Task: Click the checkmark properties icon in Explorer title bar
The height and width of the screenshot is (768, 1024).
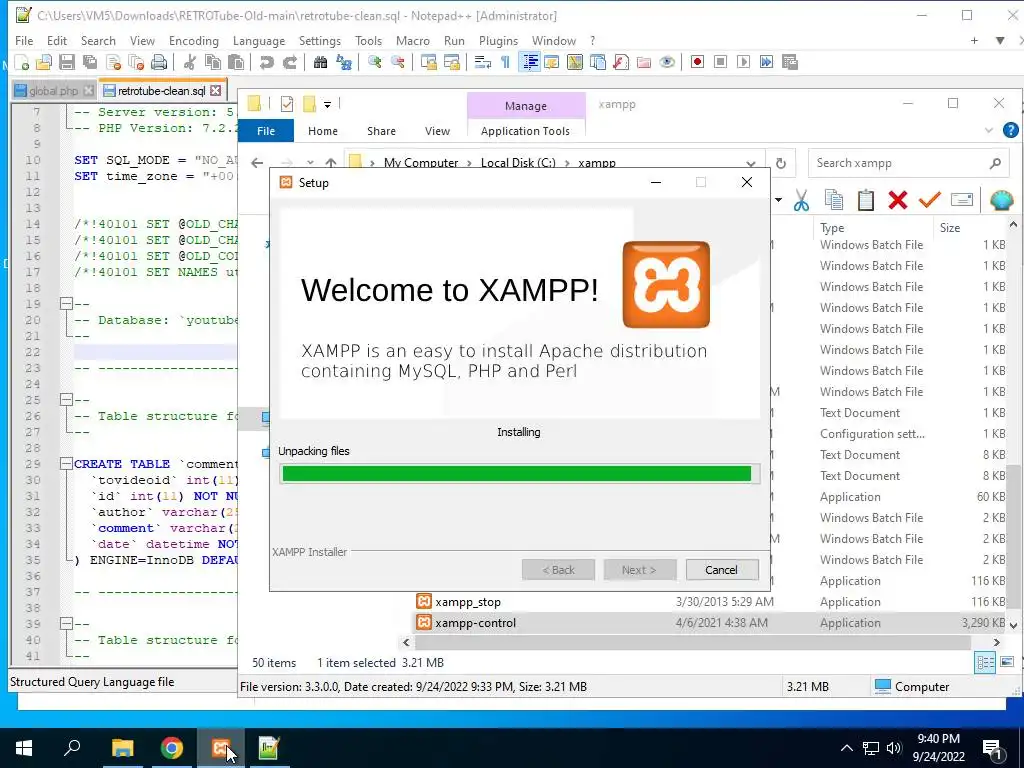Action: coord(287,103)
